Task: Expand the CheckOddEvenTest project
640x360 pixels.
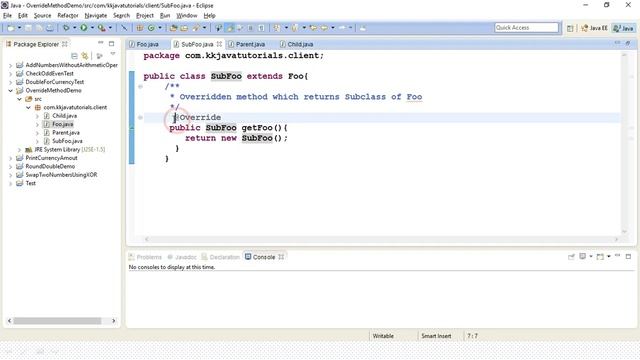Action: click(10, 73)
